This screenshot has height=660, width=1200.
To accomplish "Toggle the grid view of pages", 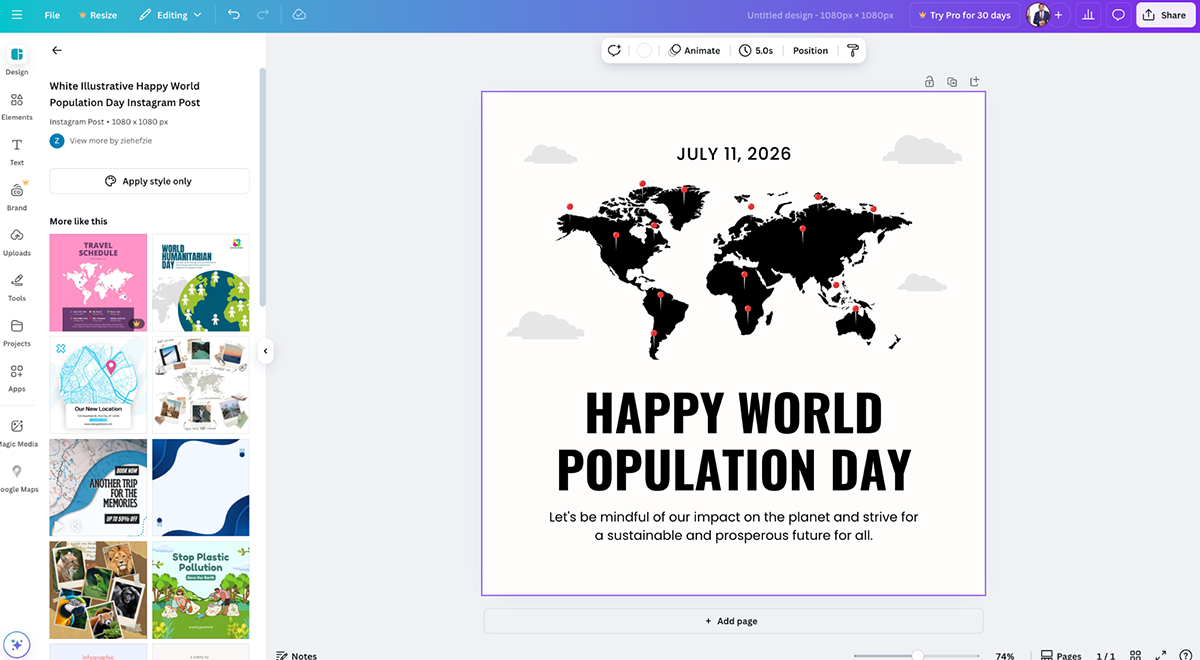I will 1135,656.
